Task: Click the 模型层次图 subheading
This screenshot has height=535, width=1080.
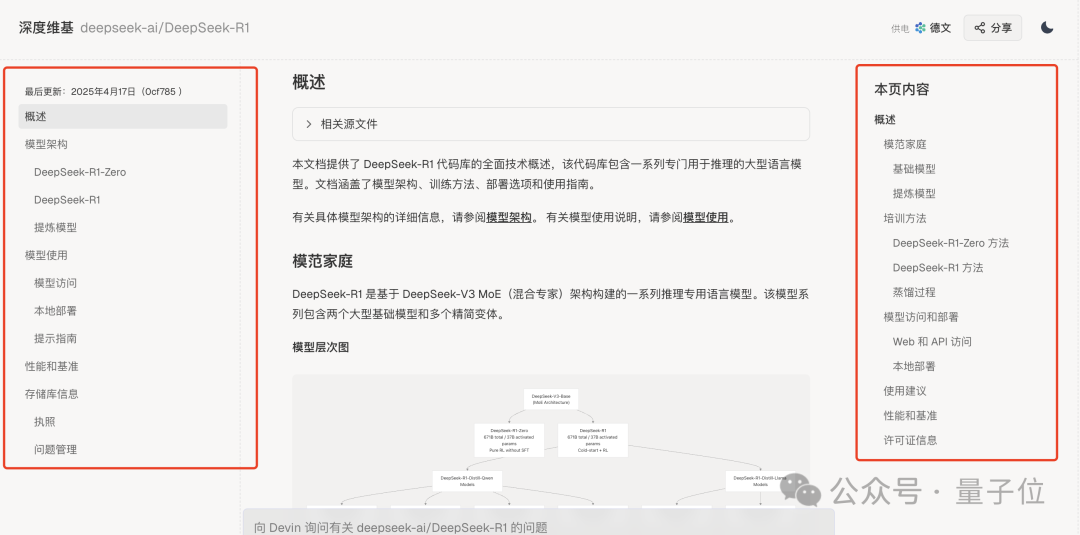Action: click(x=321, y=347)
